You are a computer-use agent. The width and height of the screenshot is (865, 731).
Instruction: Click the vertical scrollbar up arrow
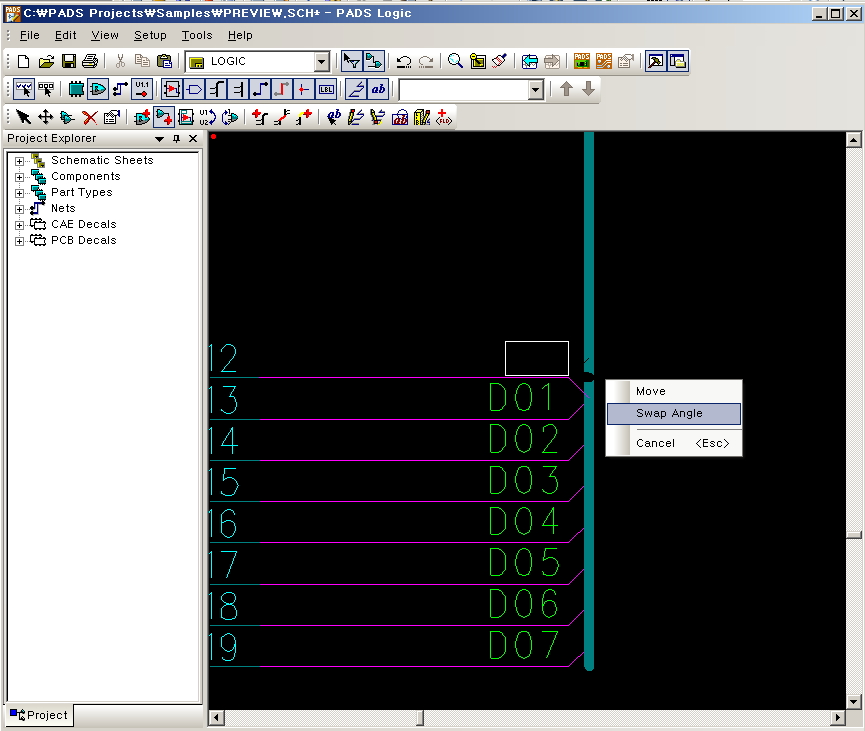click(x=853, y=140)
